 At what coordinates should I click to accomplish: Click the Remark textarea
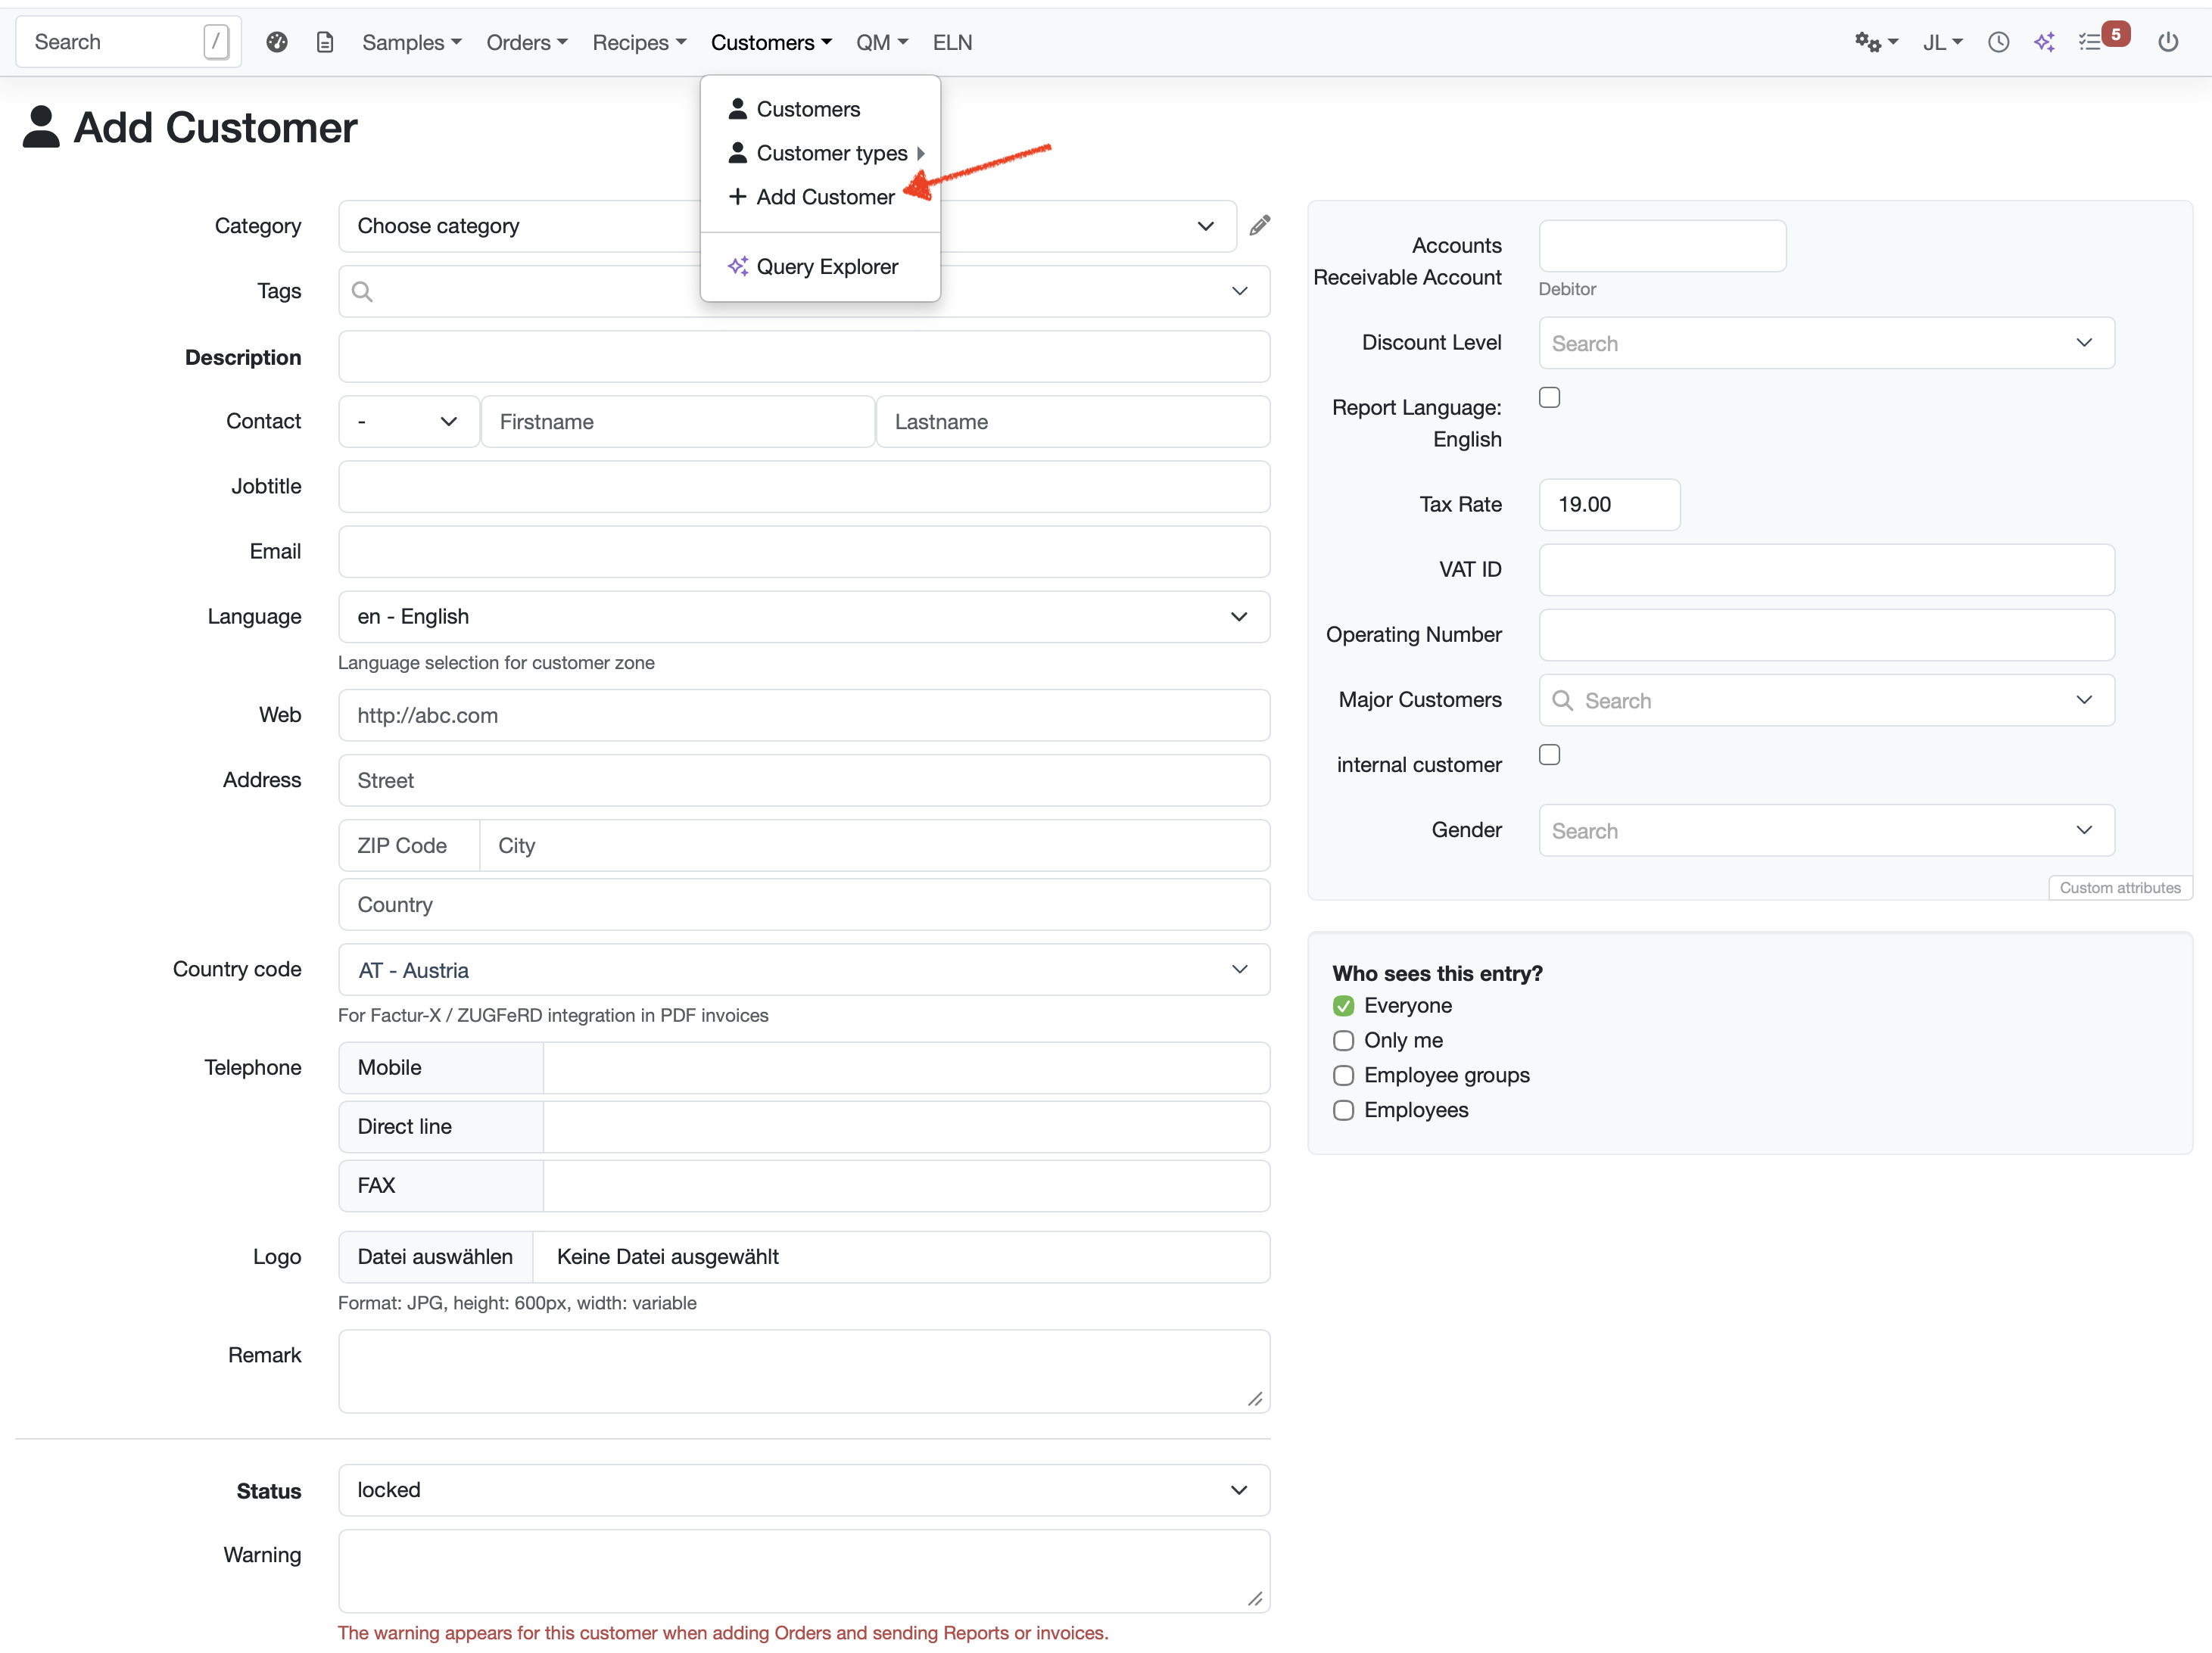[x=804, y=1370]
